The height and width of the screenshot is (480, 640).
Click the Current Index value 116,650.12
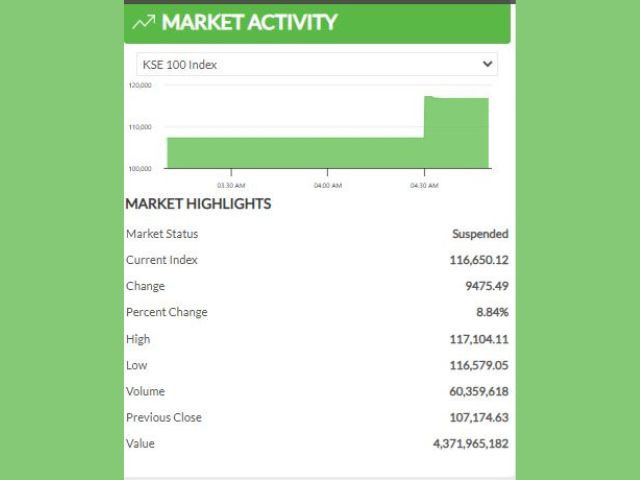tap(479, 260)
